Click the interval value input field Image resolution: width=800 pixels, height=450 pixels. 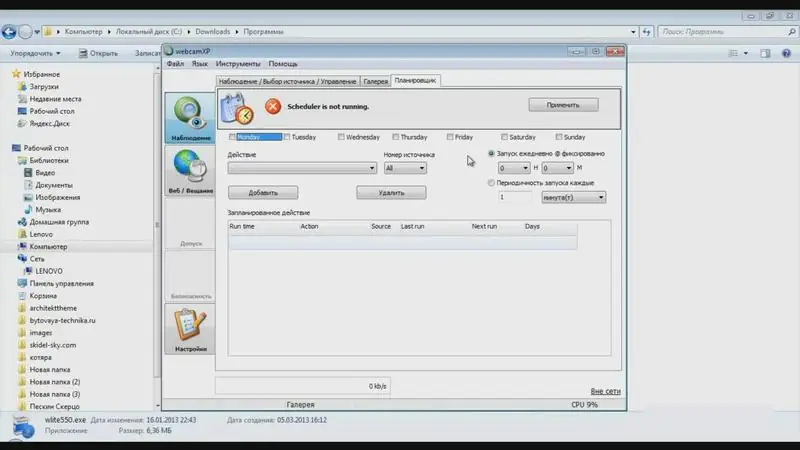[x=515, y=197]
